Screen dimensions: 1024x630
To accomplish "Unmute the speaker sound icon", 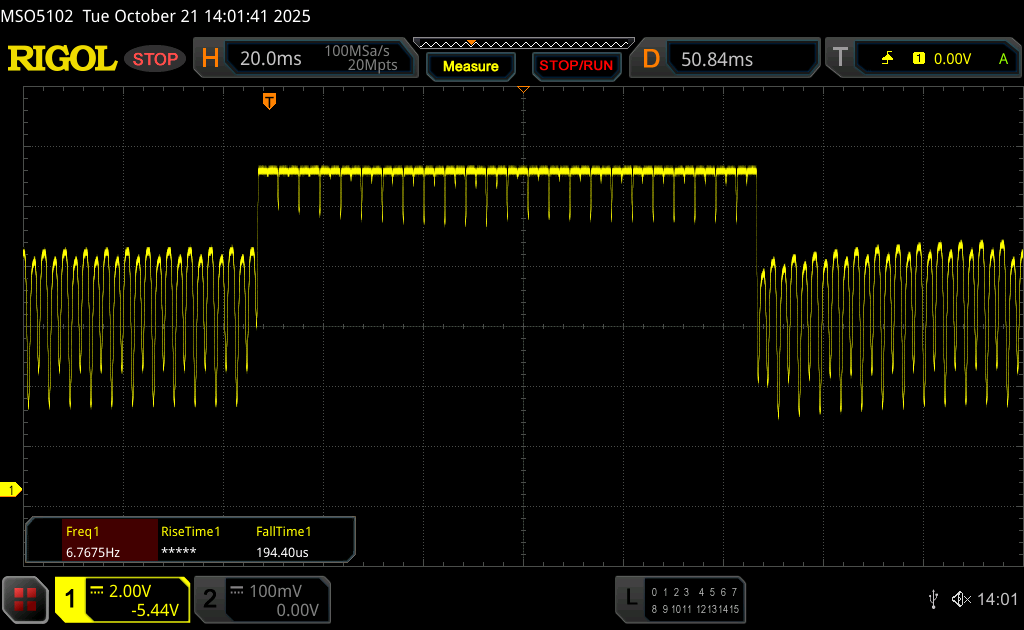I will [x=961, y=599].
